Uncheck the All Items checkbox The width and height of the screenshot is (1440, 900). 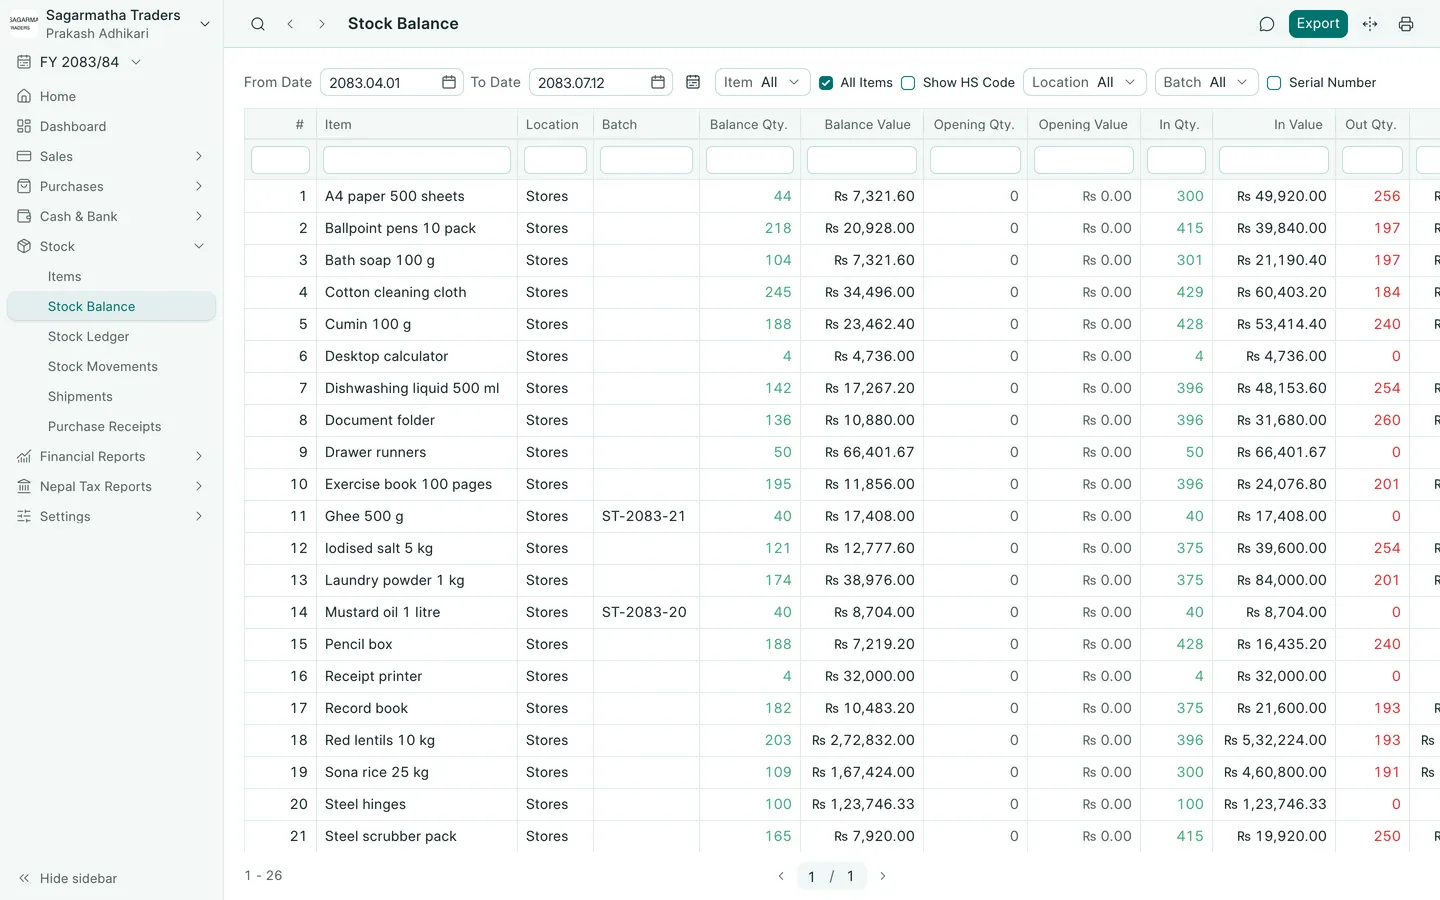[x=826, y=83]
